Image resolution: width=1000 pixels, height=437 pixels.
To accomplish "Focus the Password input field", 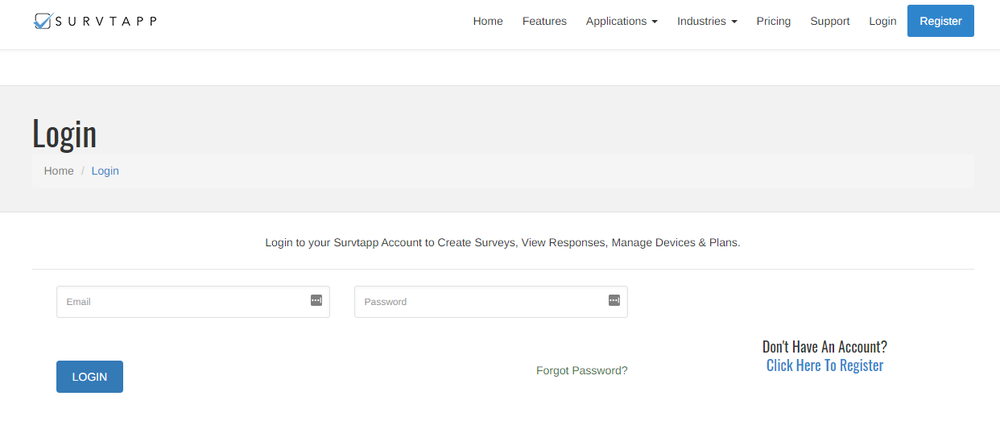I will 490,302.
